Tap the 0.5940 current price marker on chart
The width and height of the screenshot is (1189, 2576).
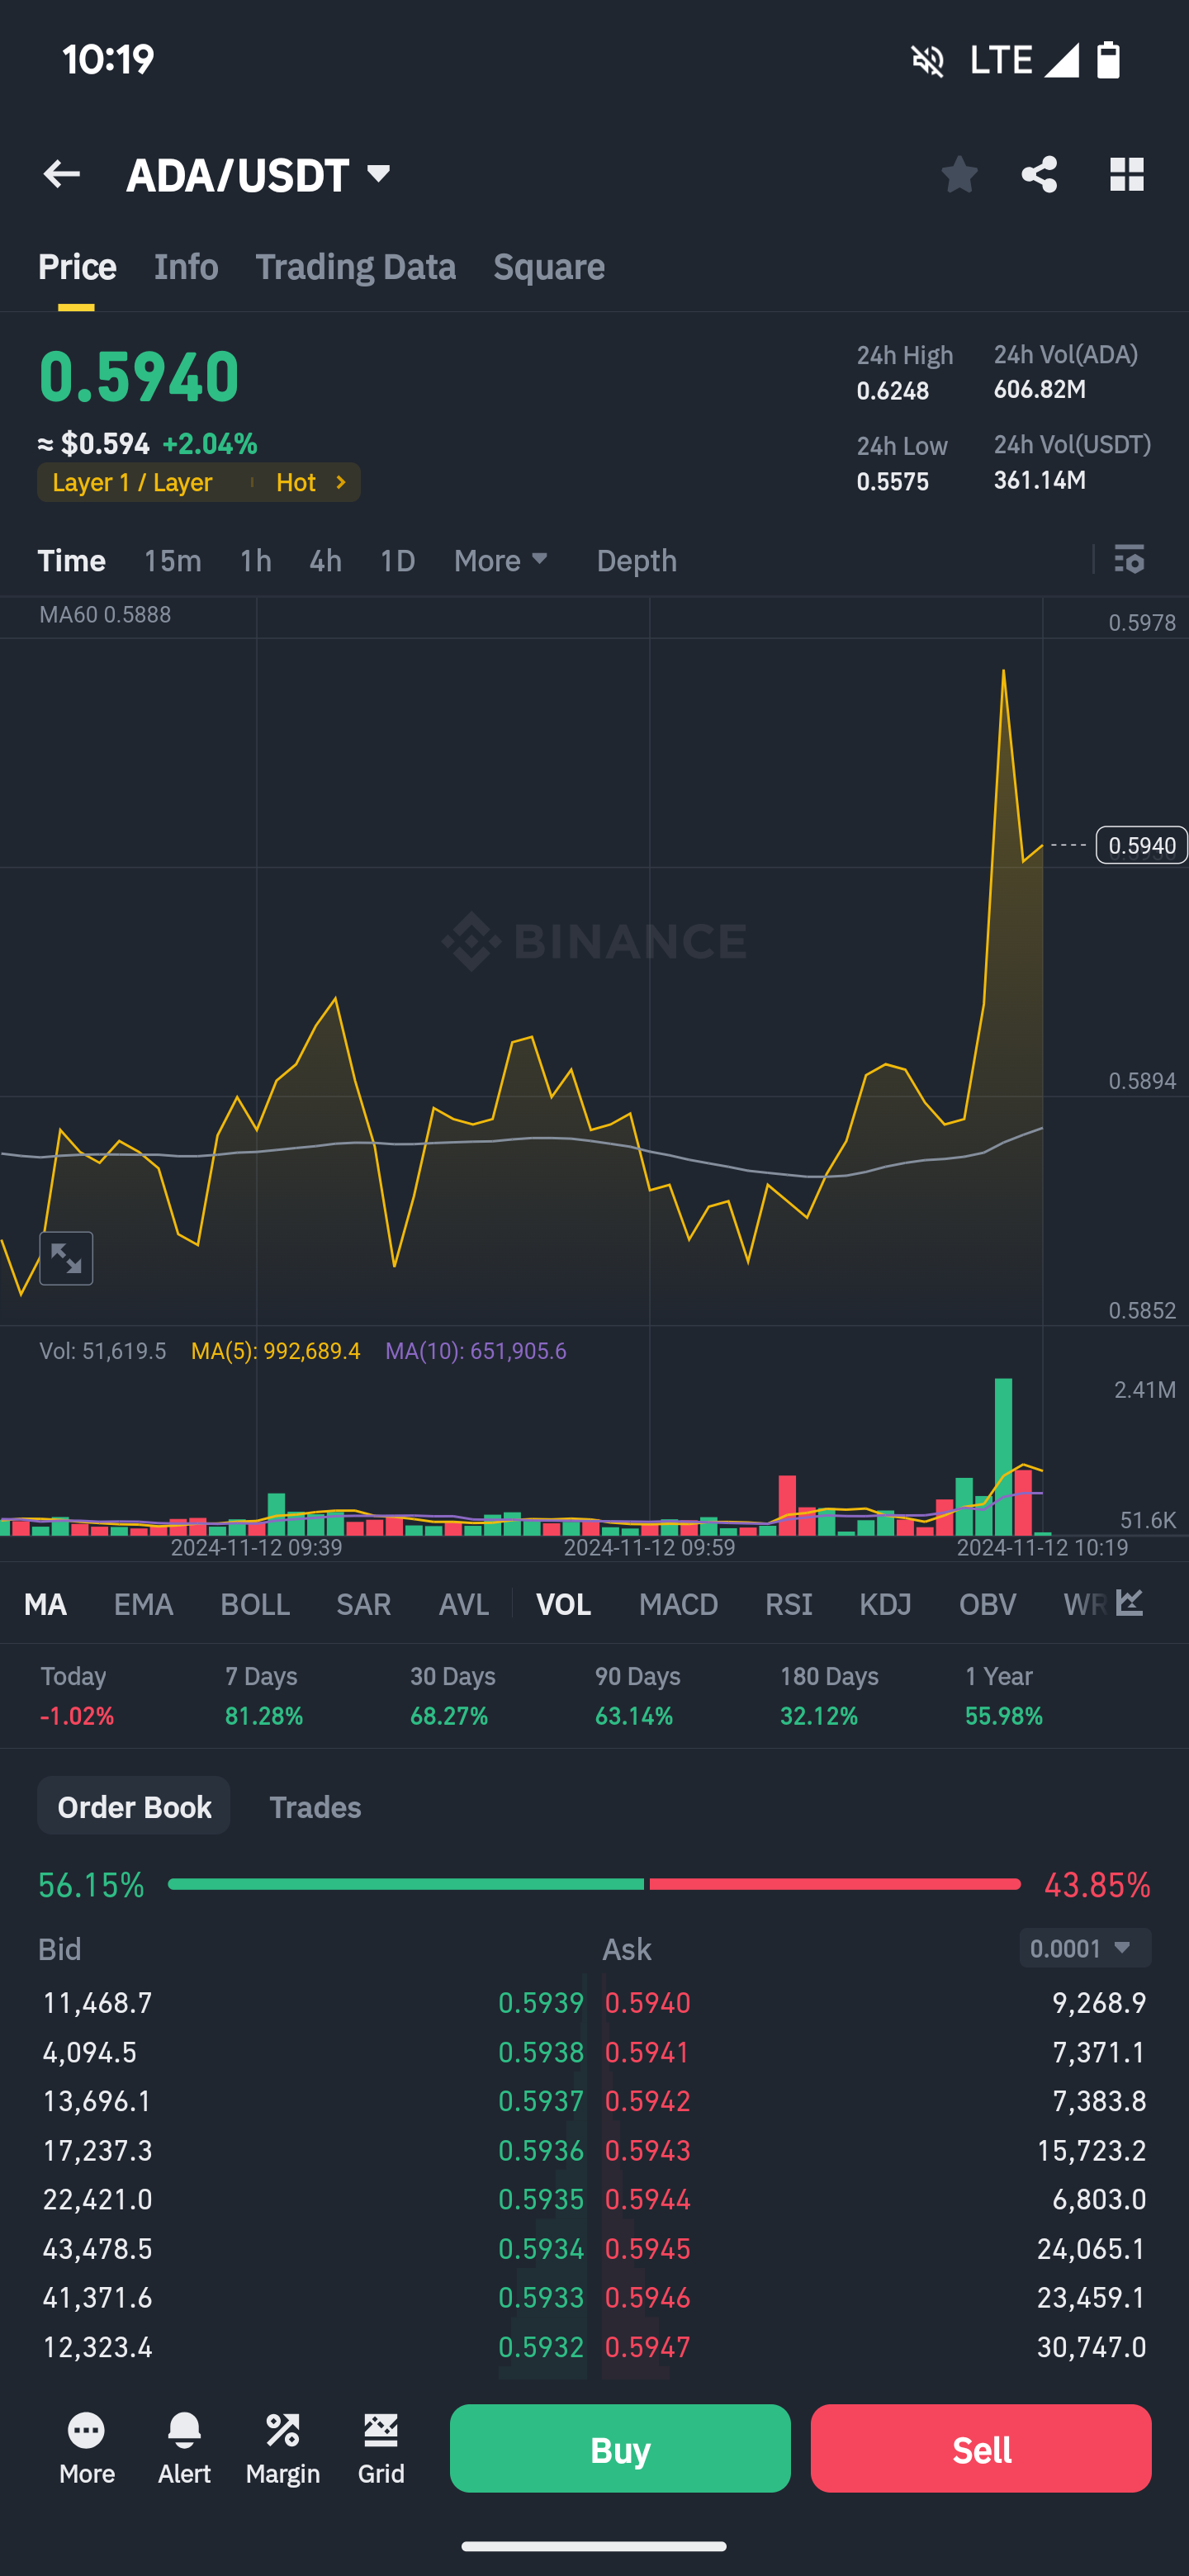1141,845
